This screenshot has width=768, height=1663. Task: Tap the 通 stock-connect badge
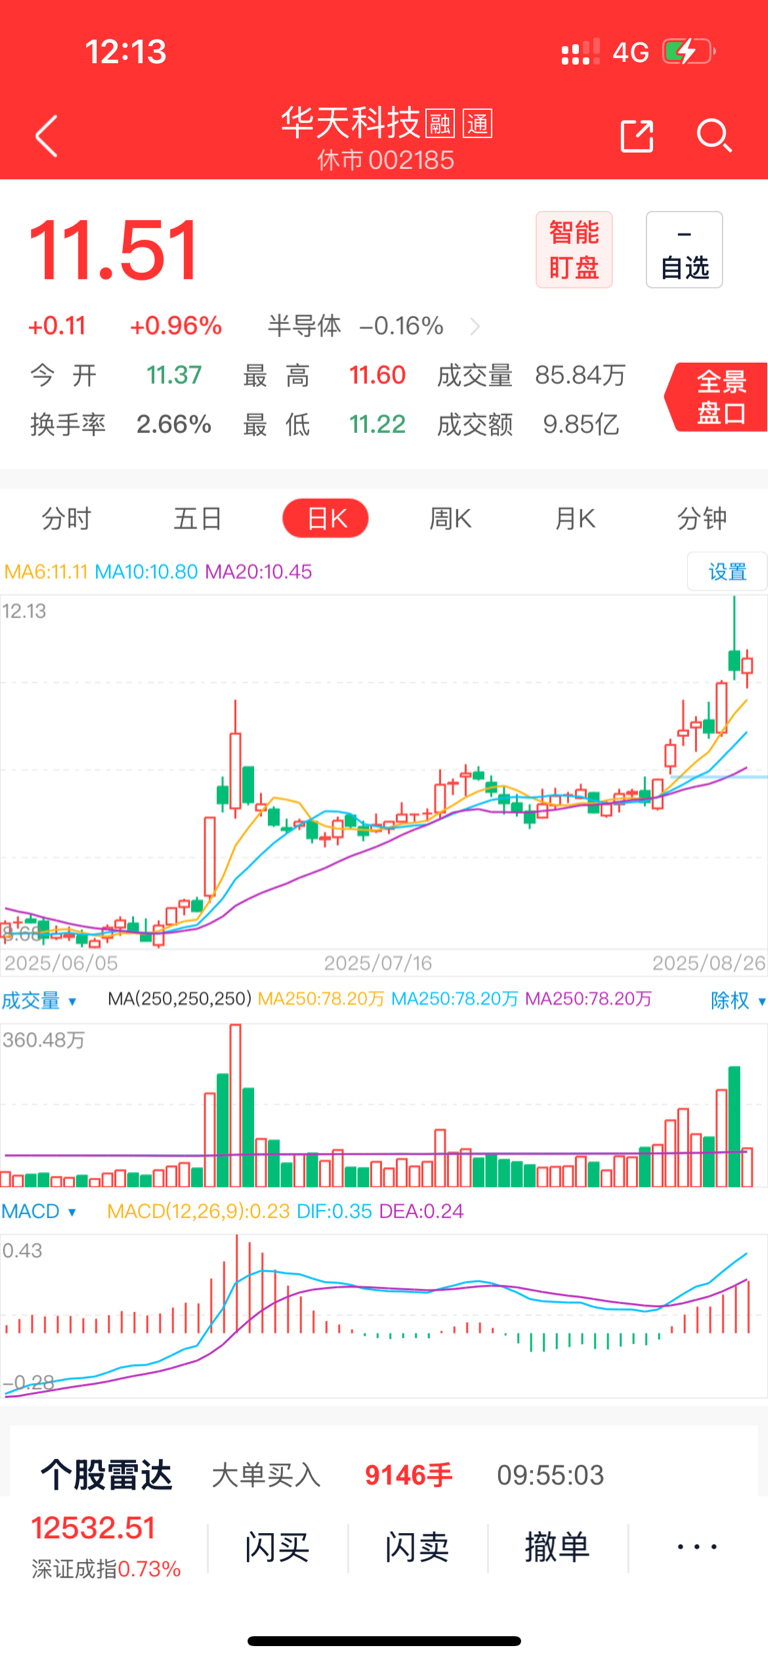[478, 124]
